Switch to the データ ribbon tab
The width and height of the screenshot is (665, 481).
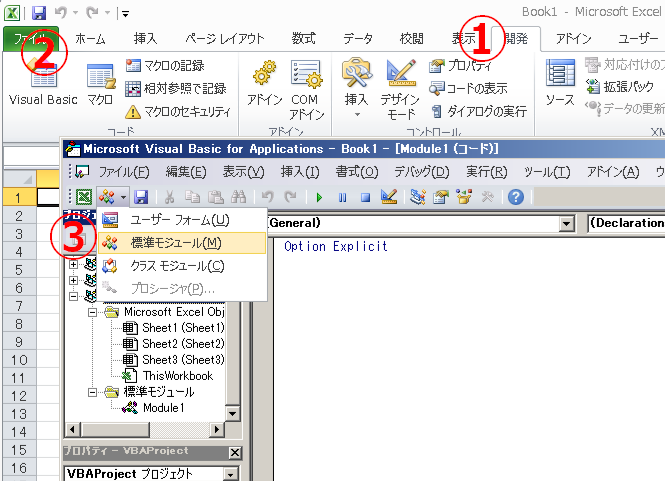(x=358, y=39)
